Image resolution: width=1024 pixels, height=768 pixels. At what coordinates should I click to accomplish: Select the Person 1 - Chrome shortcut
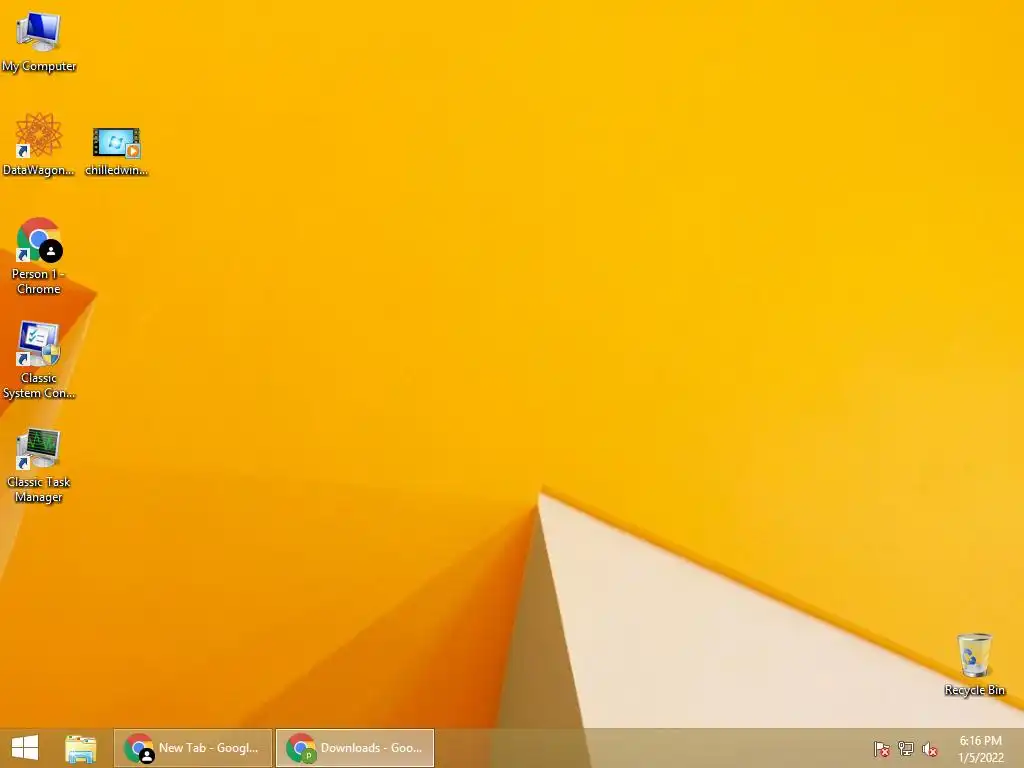point(39,256)
